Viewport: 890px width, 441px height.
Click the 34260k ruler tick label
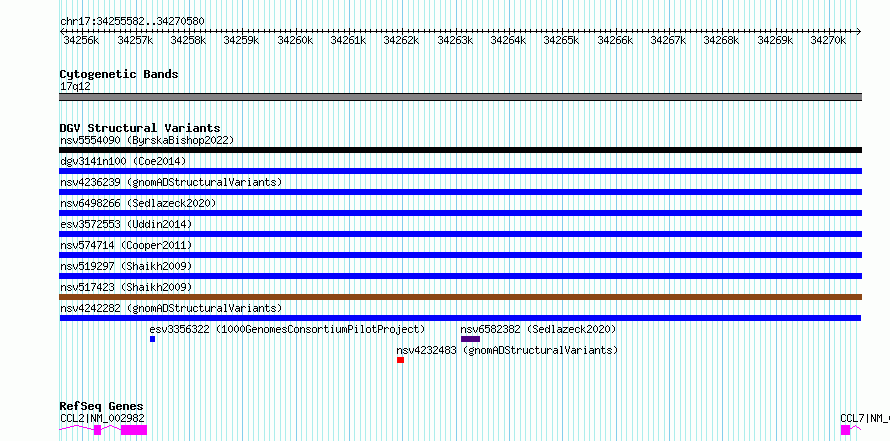coord(295,40)
